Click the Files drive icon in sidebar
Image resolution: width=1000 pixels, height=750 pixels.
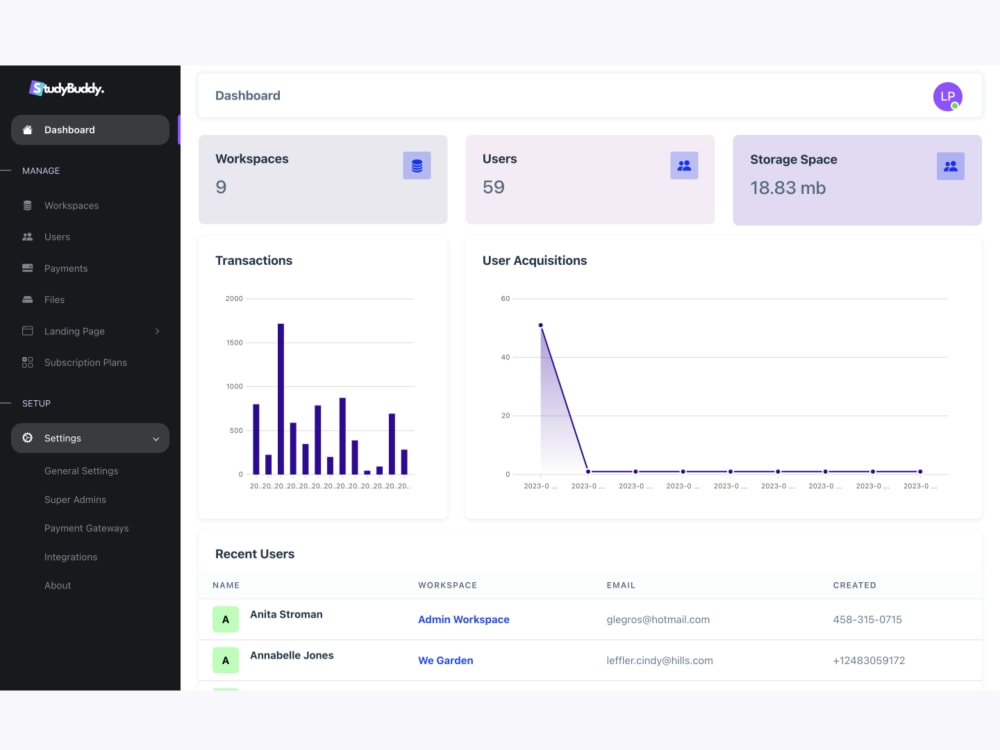(27, 299)
